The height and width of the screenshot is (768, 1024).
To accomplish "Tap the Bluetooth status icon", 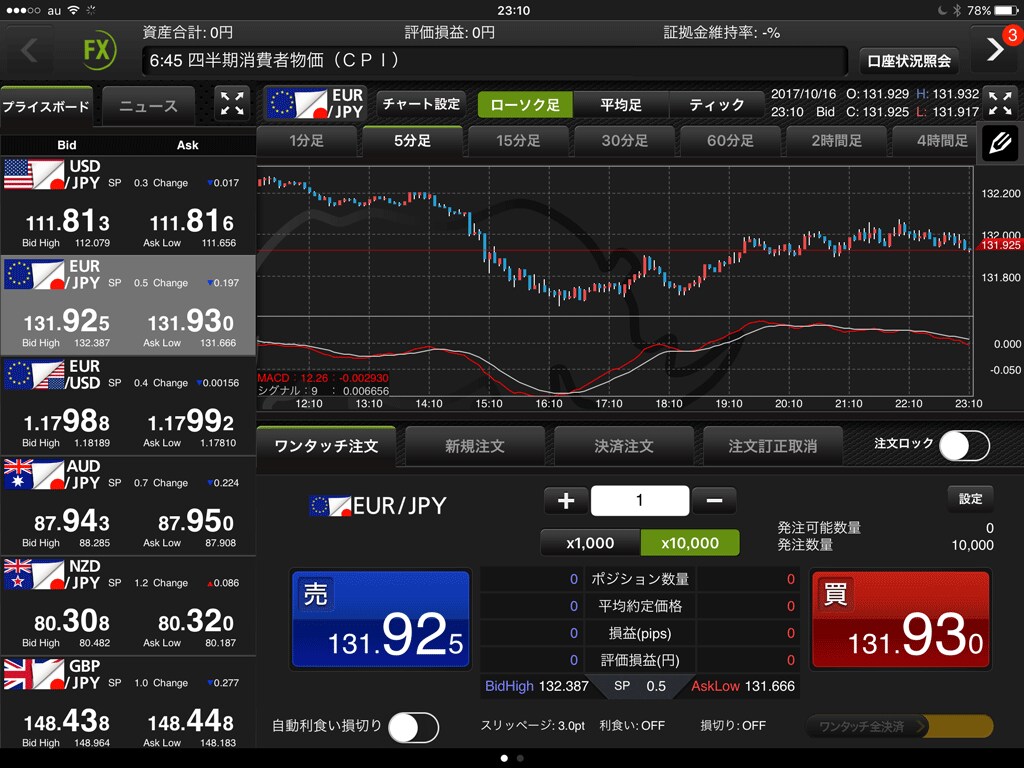I will pos(957,10).
